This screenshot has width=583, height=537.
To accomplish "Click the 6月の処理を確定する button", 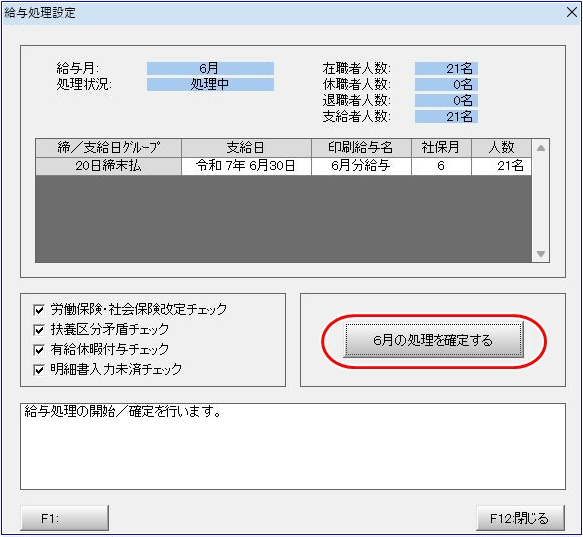I will click(x=433, y=340).
